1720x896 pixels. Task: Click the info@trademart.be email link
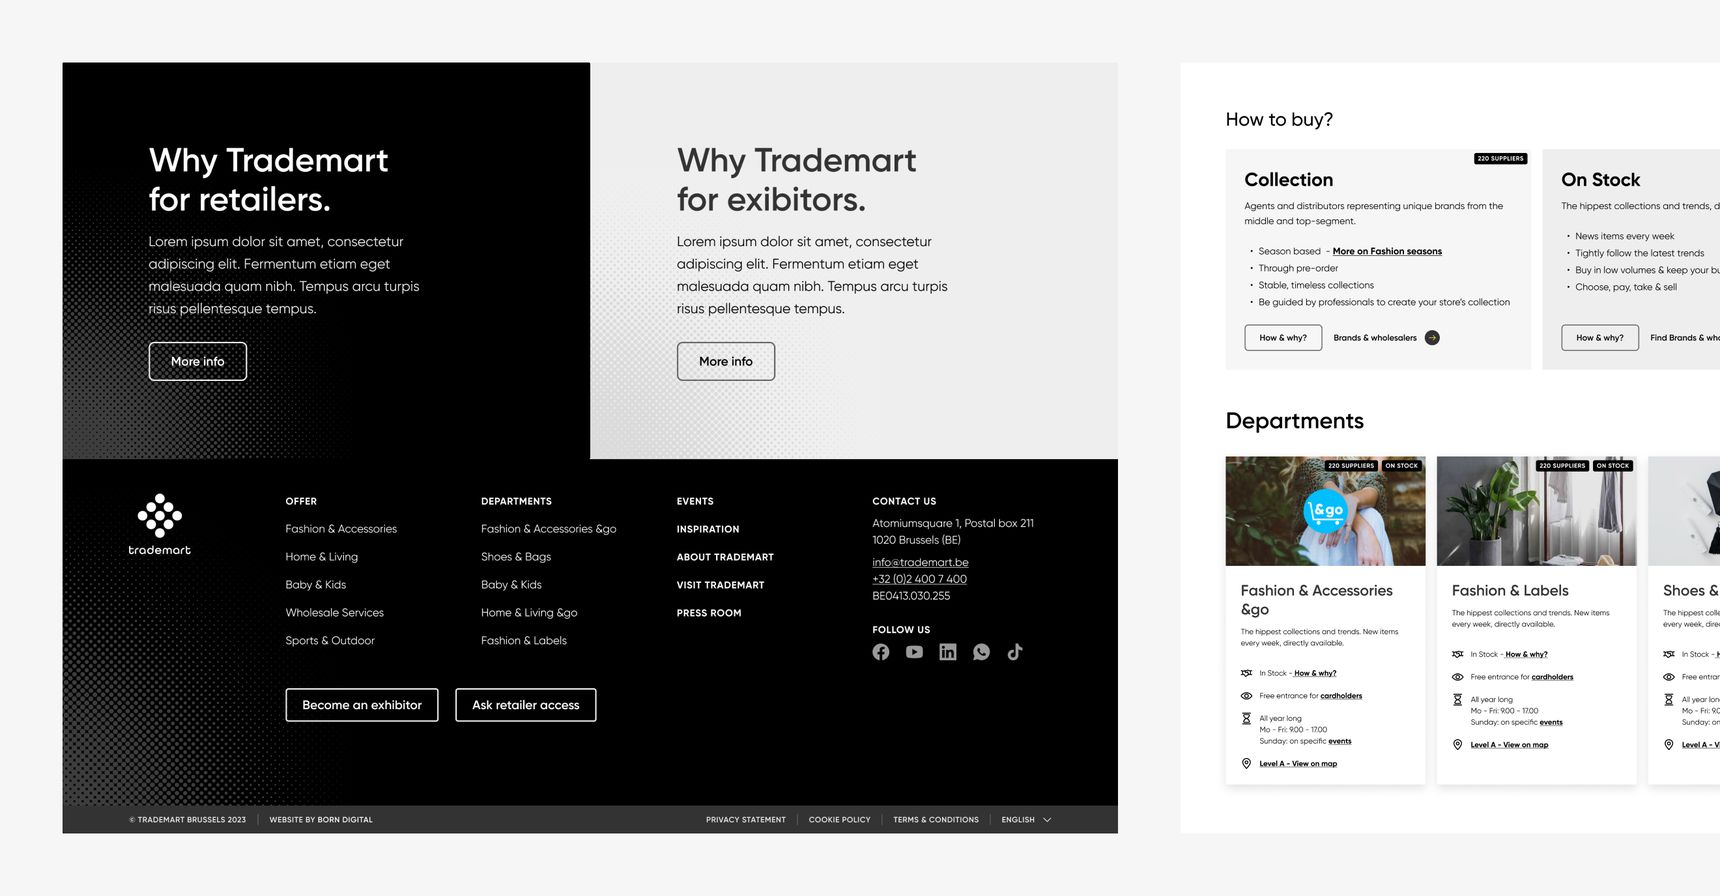click(x=920, y=562)
